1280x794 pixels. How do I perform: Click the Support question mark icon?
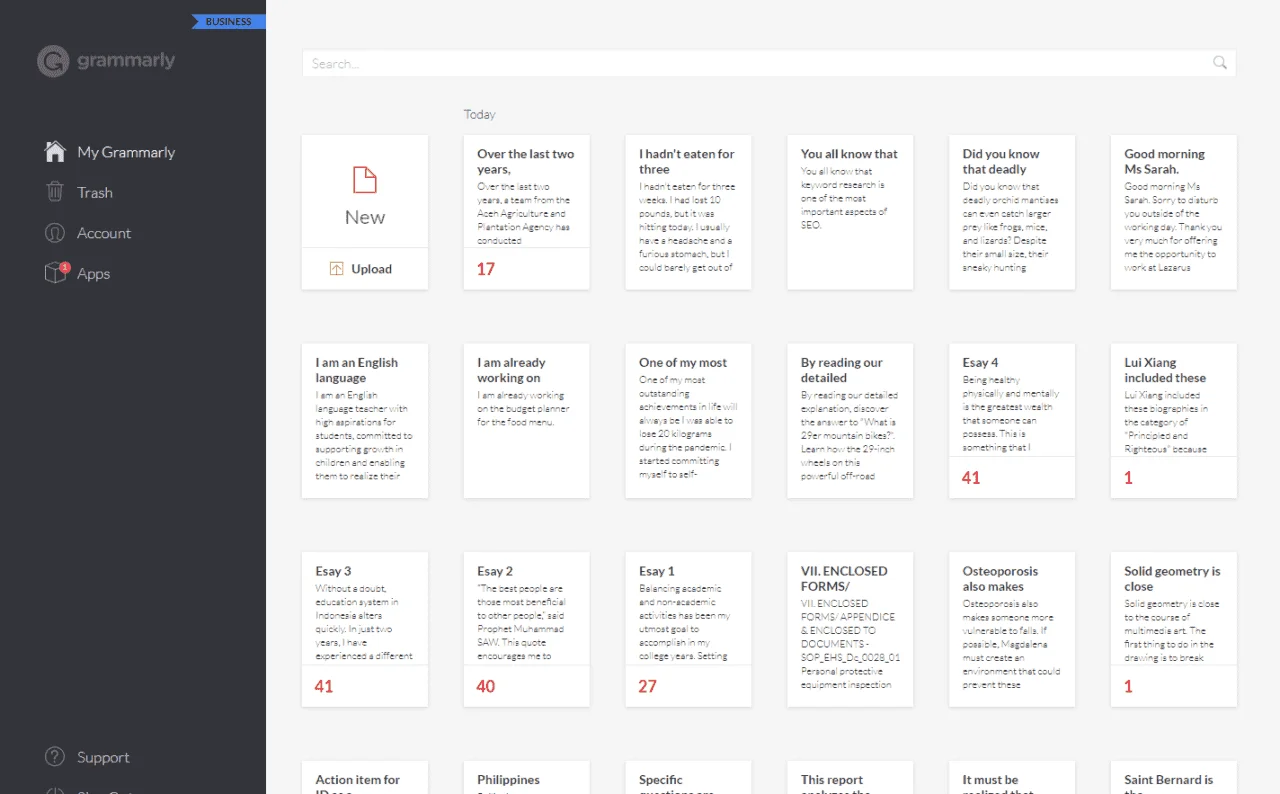(x=55, y=757)
